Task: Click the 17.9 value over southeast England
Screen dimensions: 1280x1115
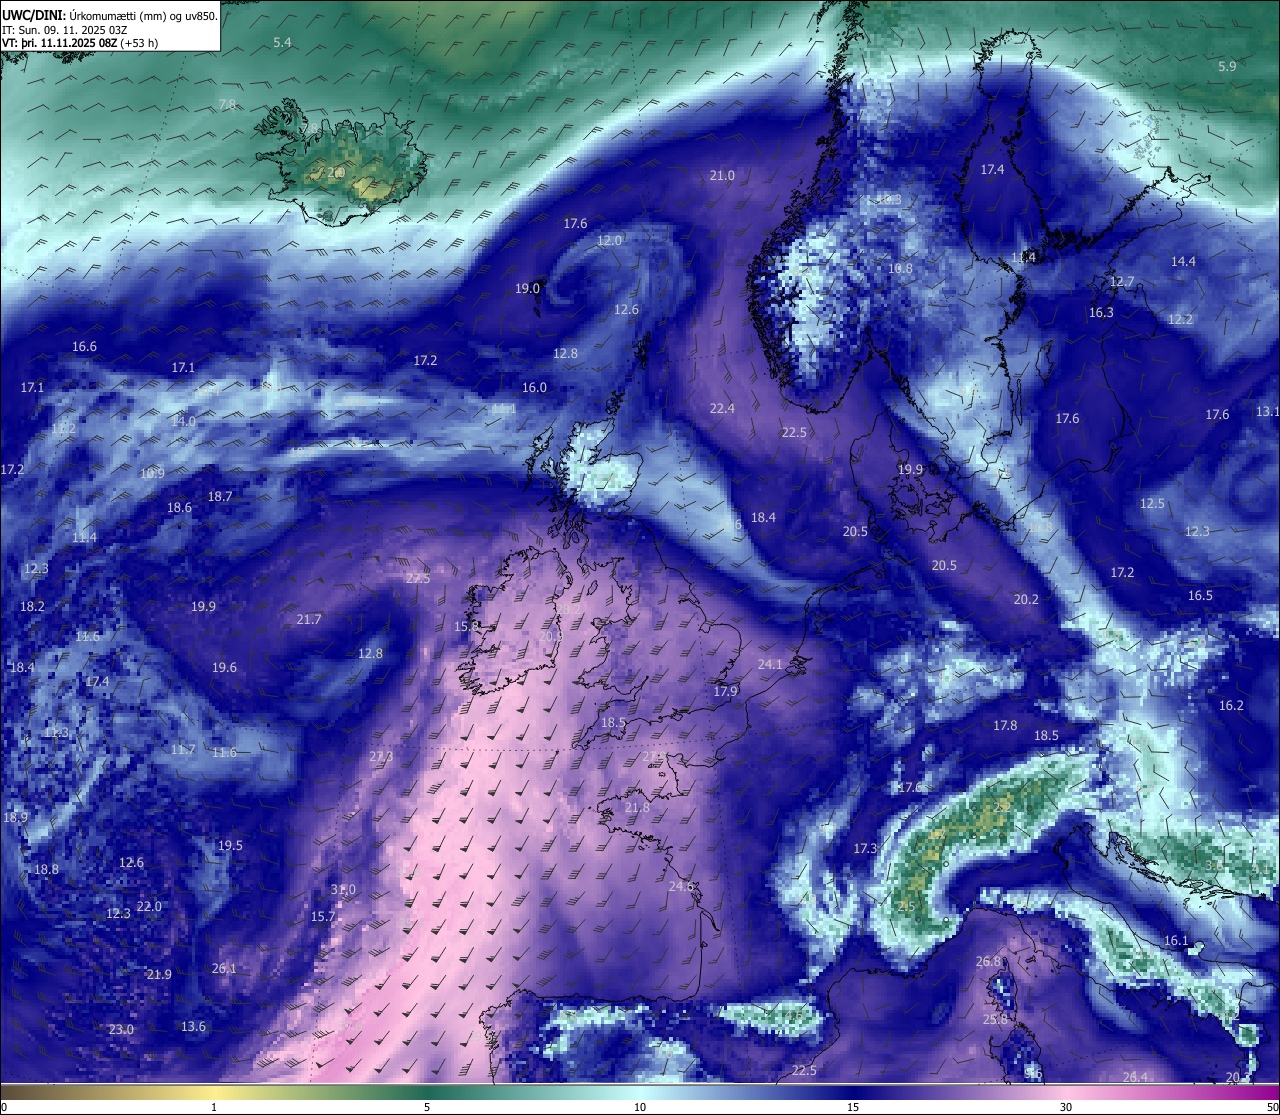Action: tap(725, 691)
